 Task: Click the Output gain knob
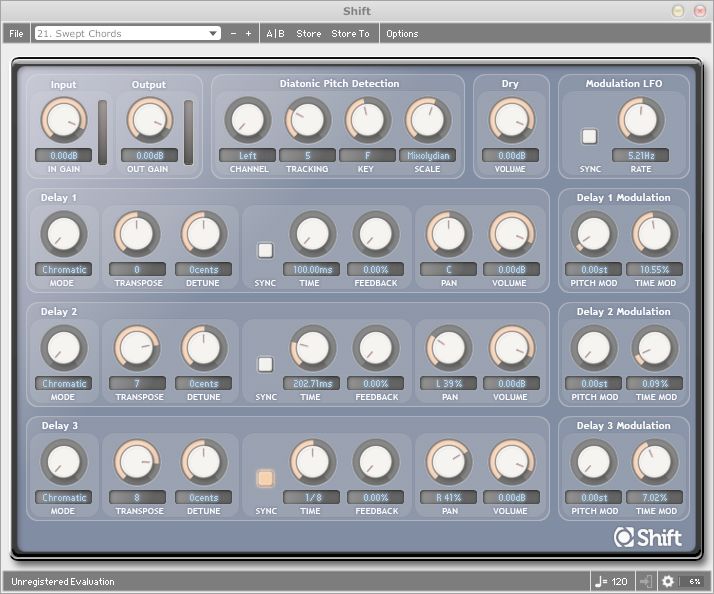pos(150,120)
